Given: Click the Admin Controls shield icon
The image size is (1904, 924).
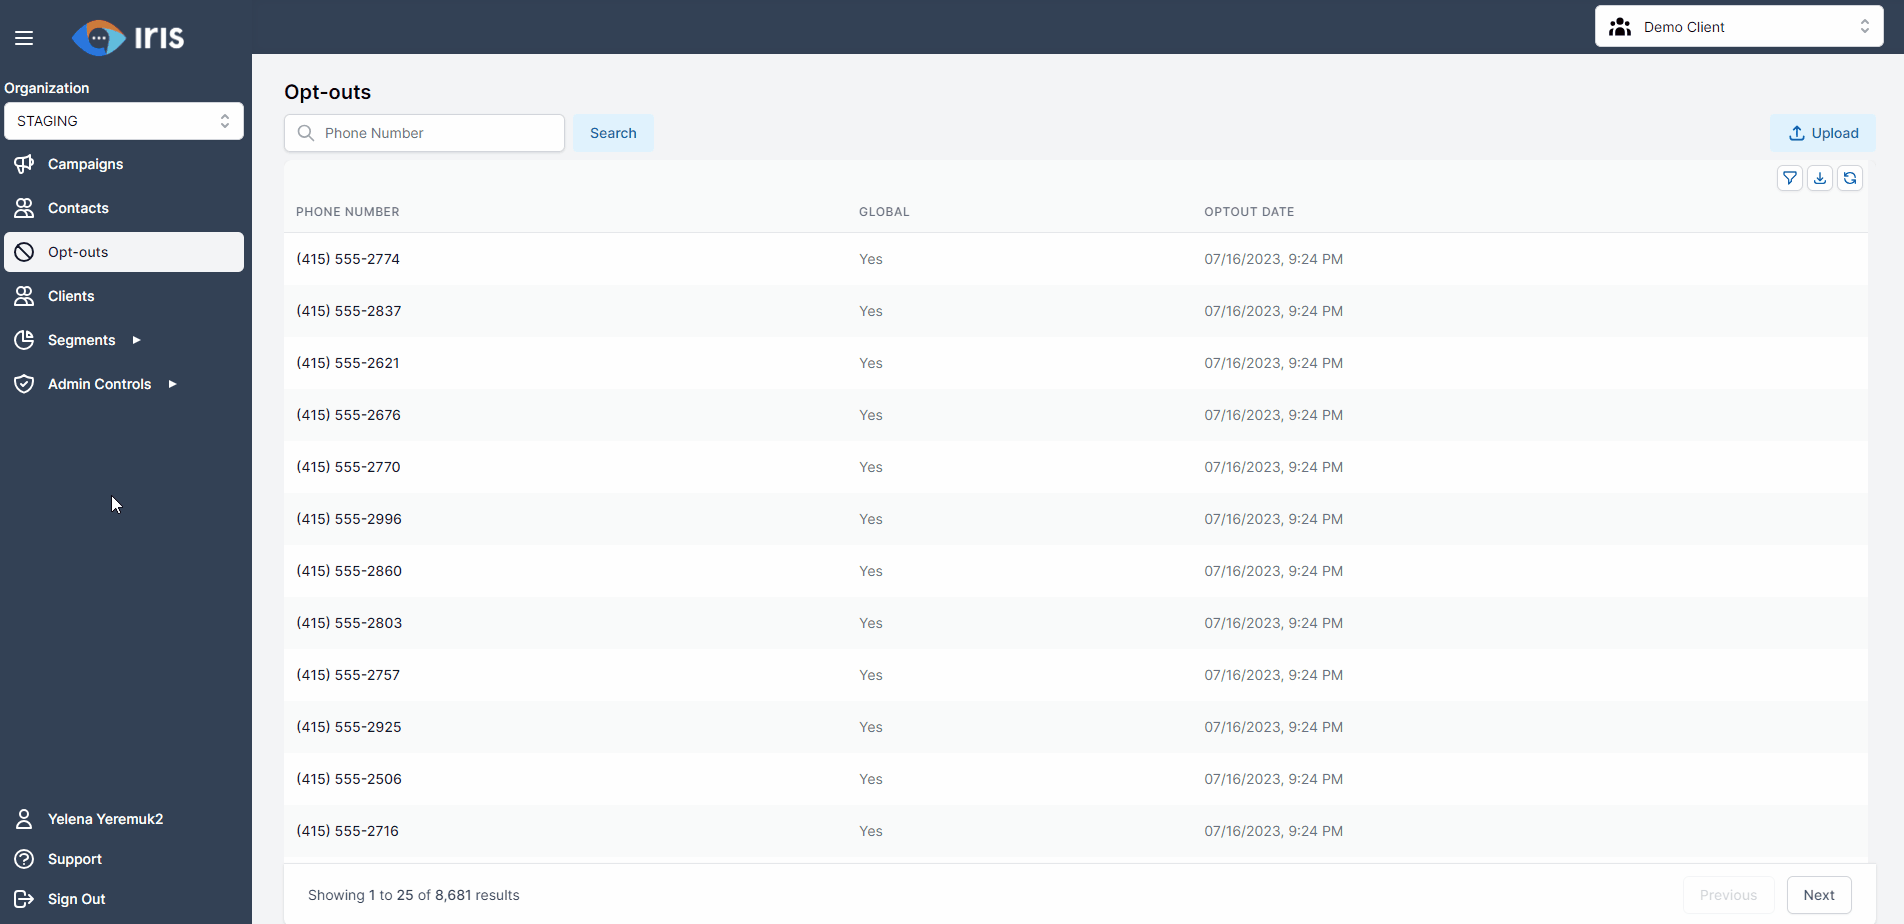Looking at the screenshot, I should pyautogui.click(x=24, y=384).
